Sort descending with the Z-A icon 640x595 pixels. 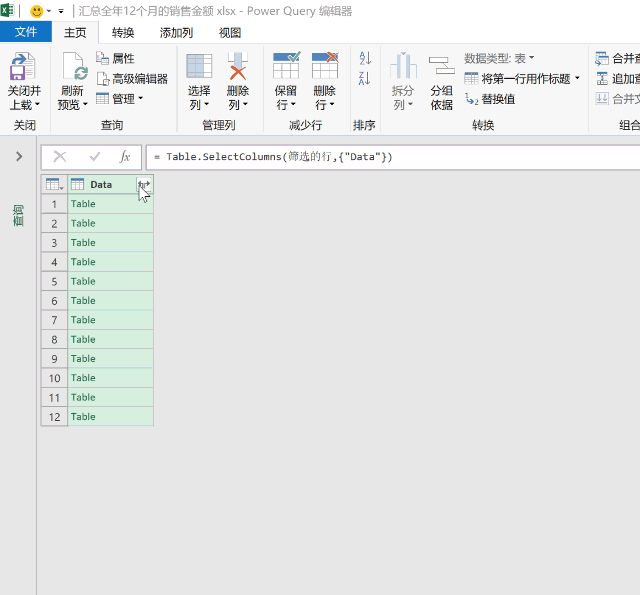coord(364,79)
